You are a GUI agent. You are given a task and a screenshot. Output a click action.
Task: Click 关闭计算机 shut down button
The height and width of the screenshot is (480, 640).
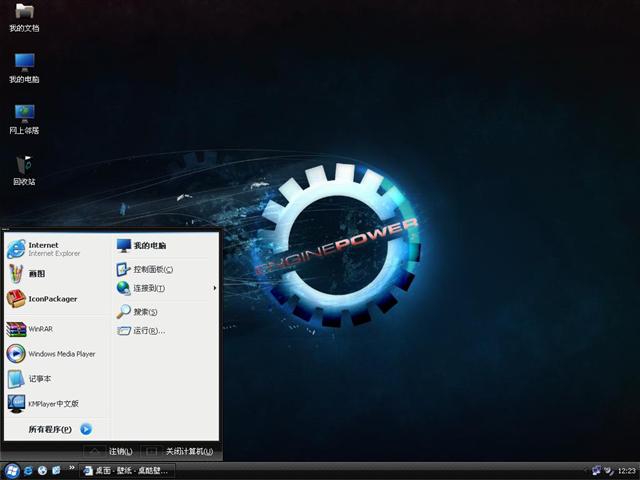tap(178, 451)
